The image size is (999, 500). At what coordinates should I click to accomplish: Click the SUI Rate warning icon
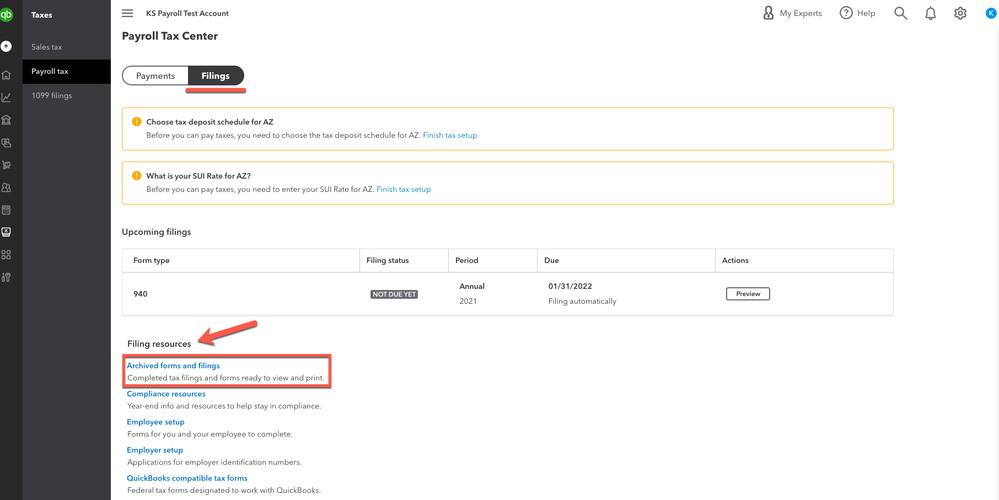click(x=136, y=175)
